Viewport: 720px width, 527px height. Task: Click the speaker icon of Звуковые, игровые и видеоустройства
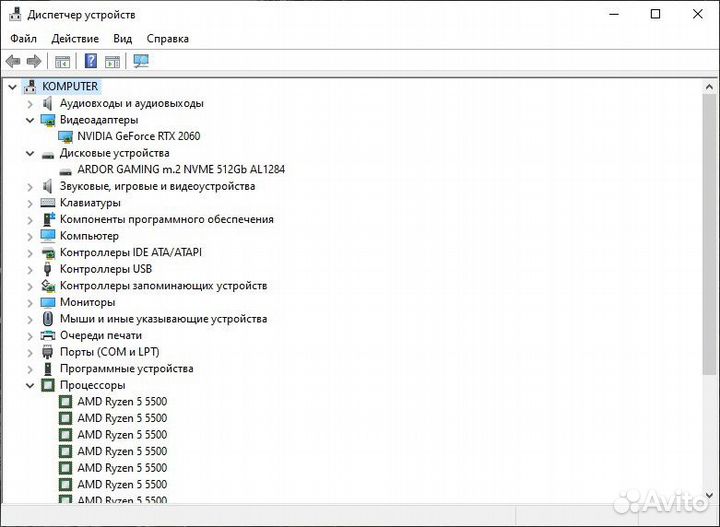[x=47, y=186]
